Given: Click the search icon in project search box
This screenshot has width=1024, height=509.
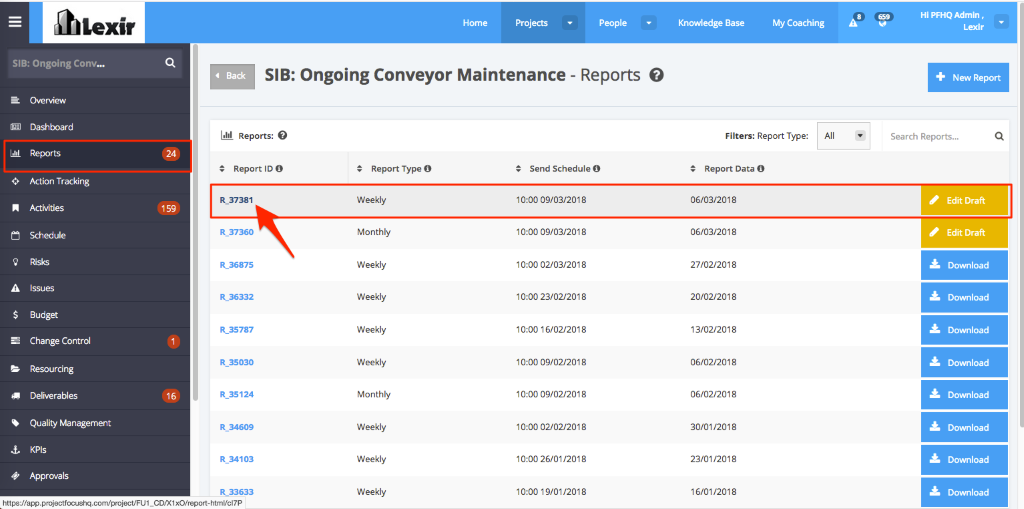Looking at the screenshot, I should (x=170, y=63).
